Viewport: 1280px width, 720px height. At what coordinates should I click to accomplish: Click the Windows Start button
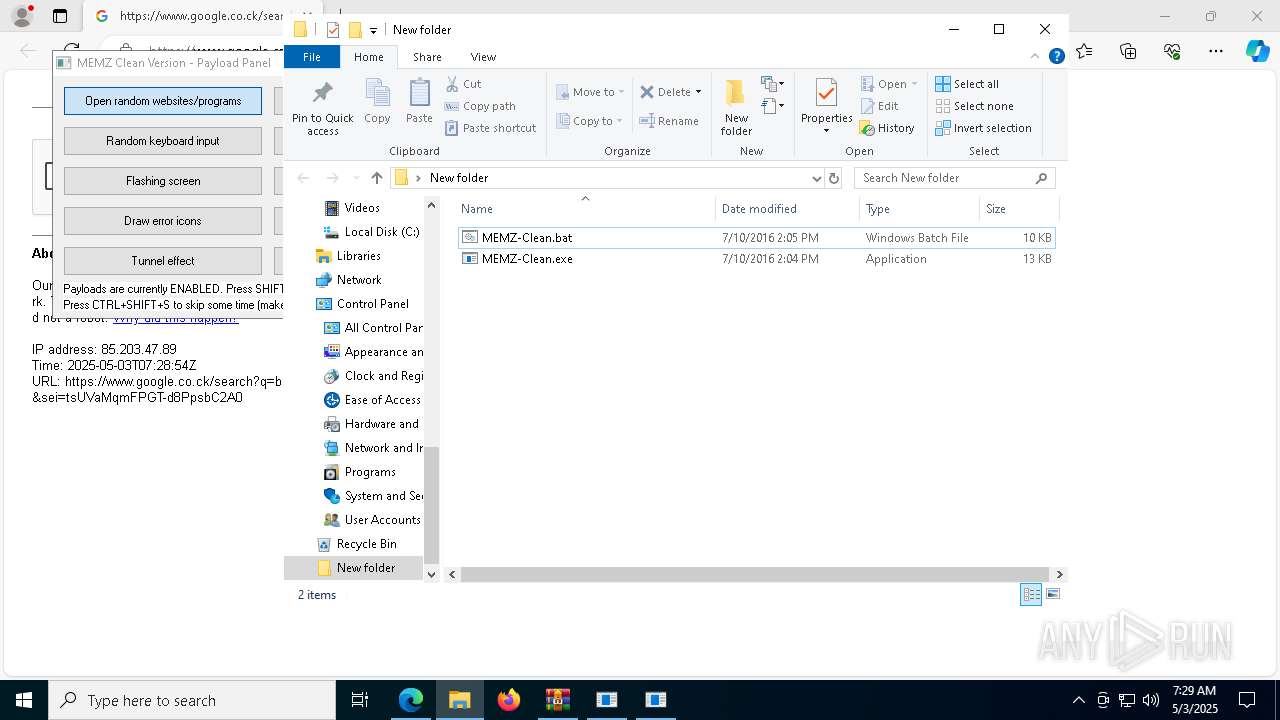click(x=24, y=700)
